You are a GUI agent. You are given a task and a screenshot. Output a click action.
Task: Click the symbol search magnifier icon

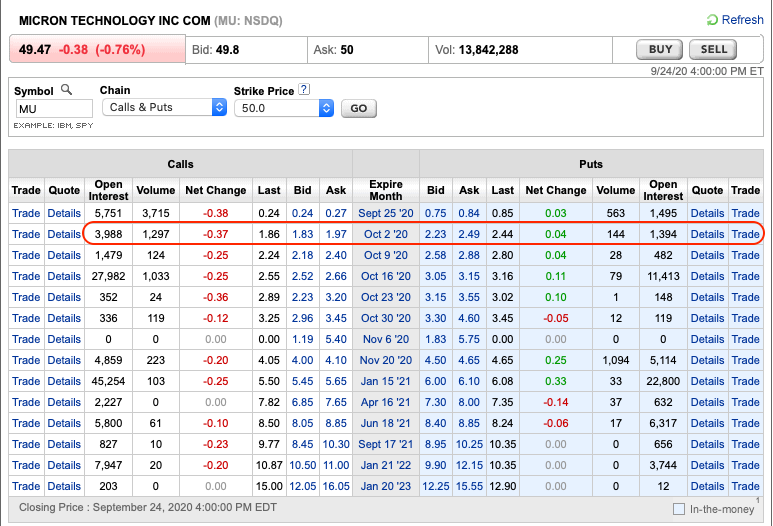67,90
